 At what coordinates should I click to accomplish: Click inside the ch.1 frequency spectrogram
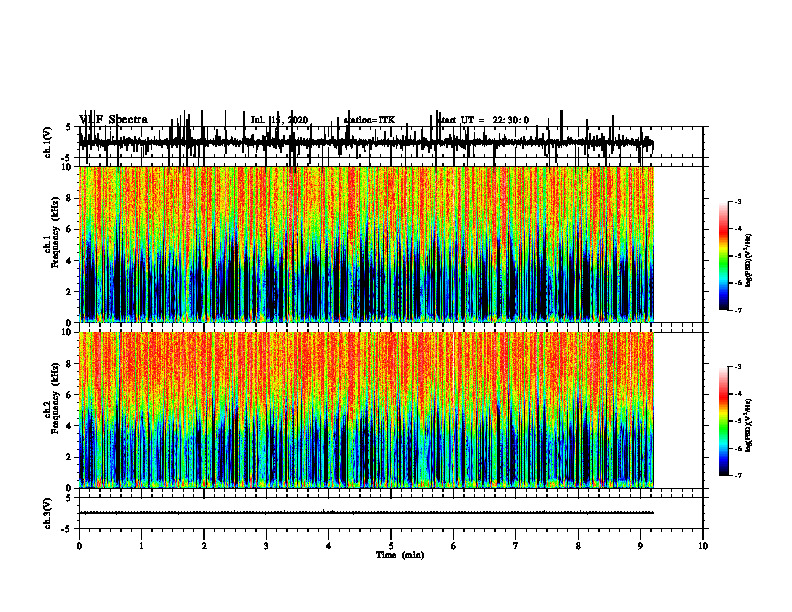click(x=366, y=244)
